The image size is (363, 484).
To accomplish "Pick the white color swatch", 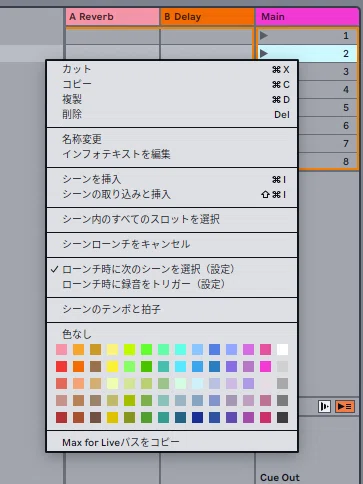I will (282, 349).
